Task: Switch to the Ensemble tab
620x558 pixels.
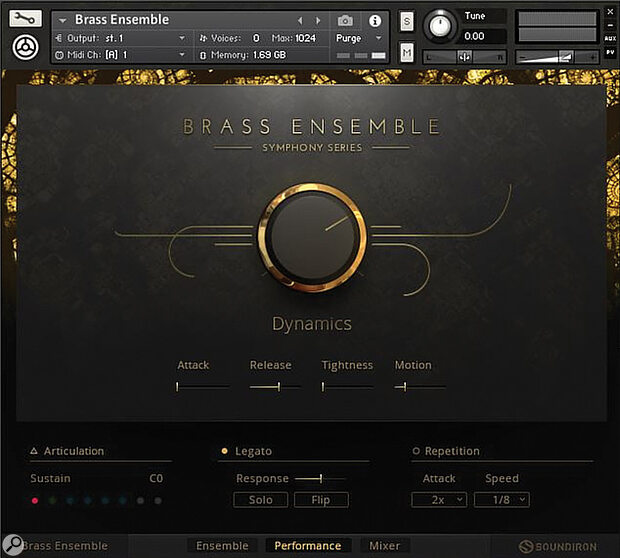Action: coord(222,546)
